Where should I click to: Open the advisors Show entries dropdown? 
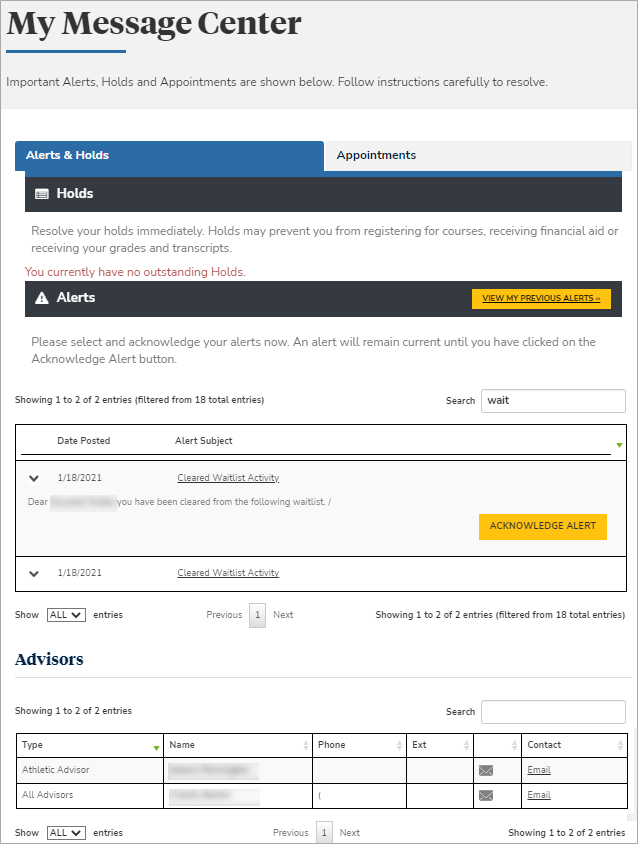[x=66, y=833]
